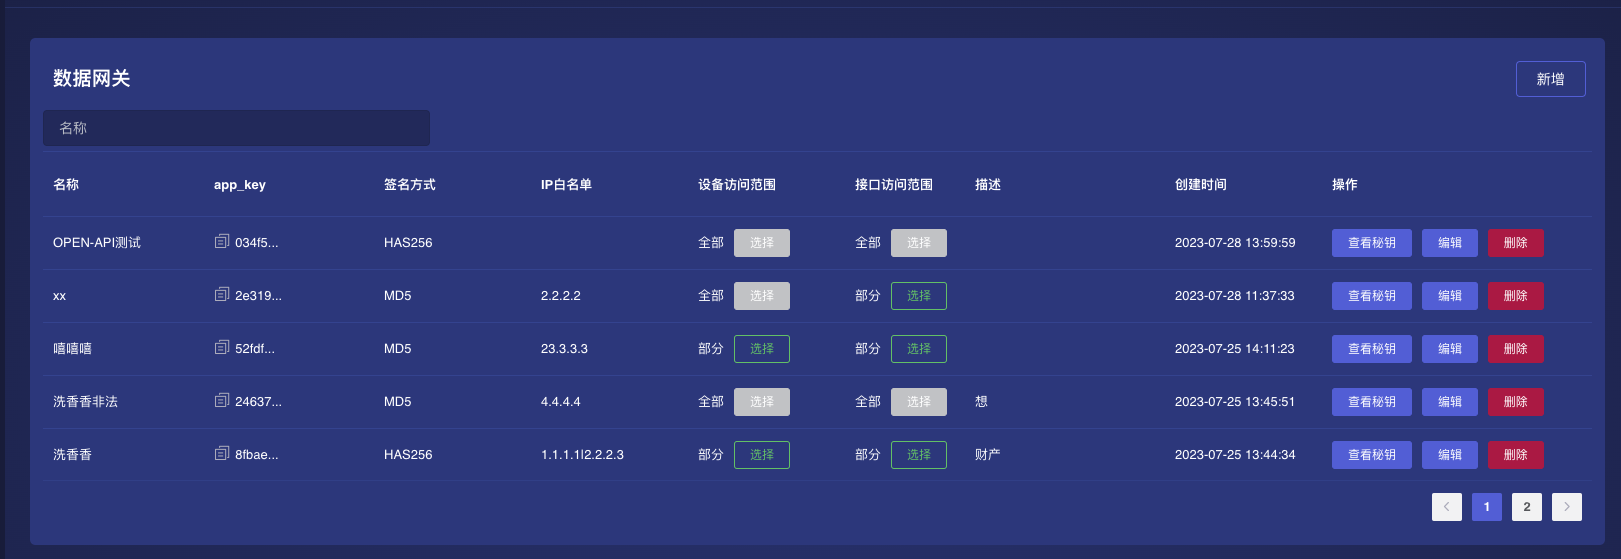
Task: Go to the previous page arrow
Action: [x=1446, y=507]
